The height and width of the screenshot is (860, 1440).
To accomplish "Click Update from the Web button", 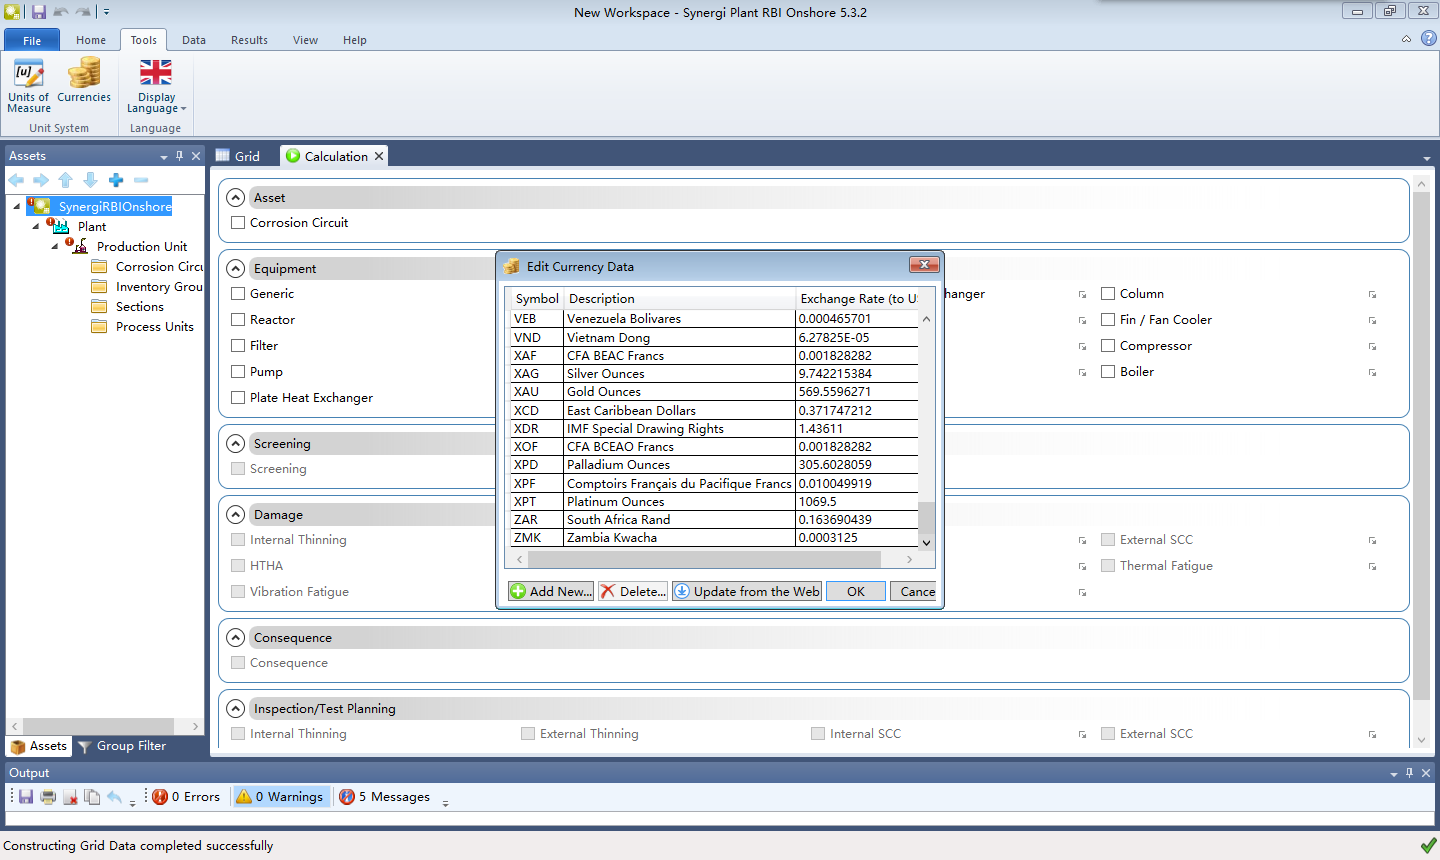I will click(747, 591).
